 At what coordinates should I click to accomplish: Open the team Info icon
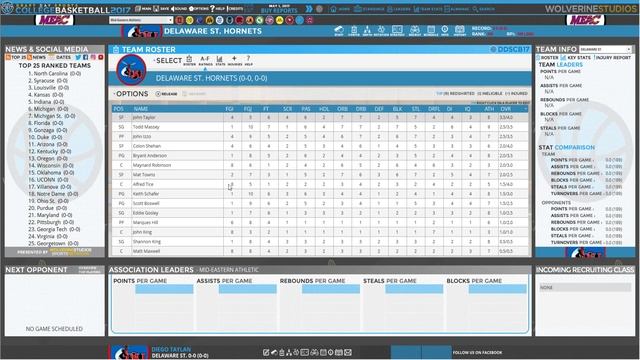point(445,31)
